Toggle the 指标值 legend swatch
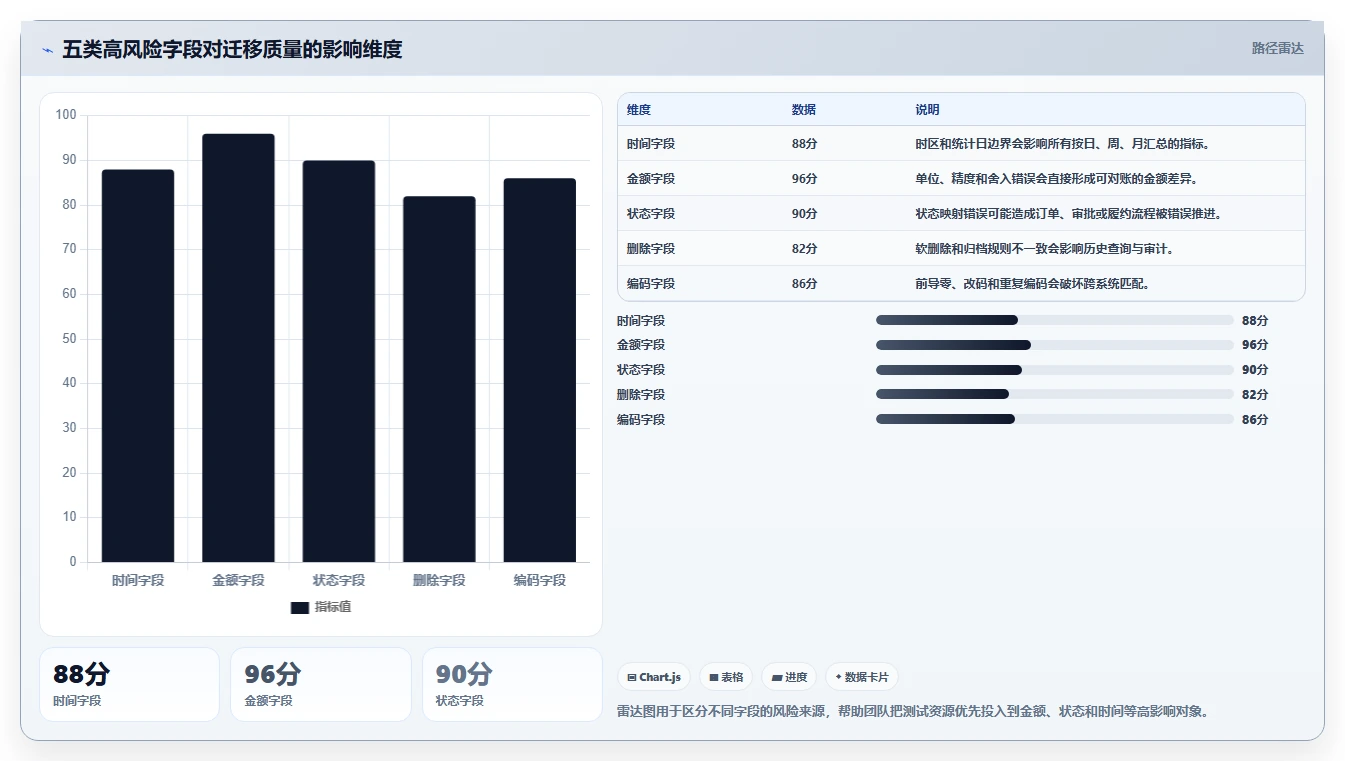Viewport: 1345px width, 761px height. 299,607
